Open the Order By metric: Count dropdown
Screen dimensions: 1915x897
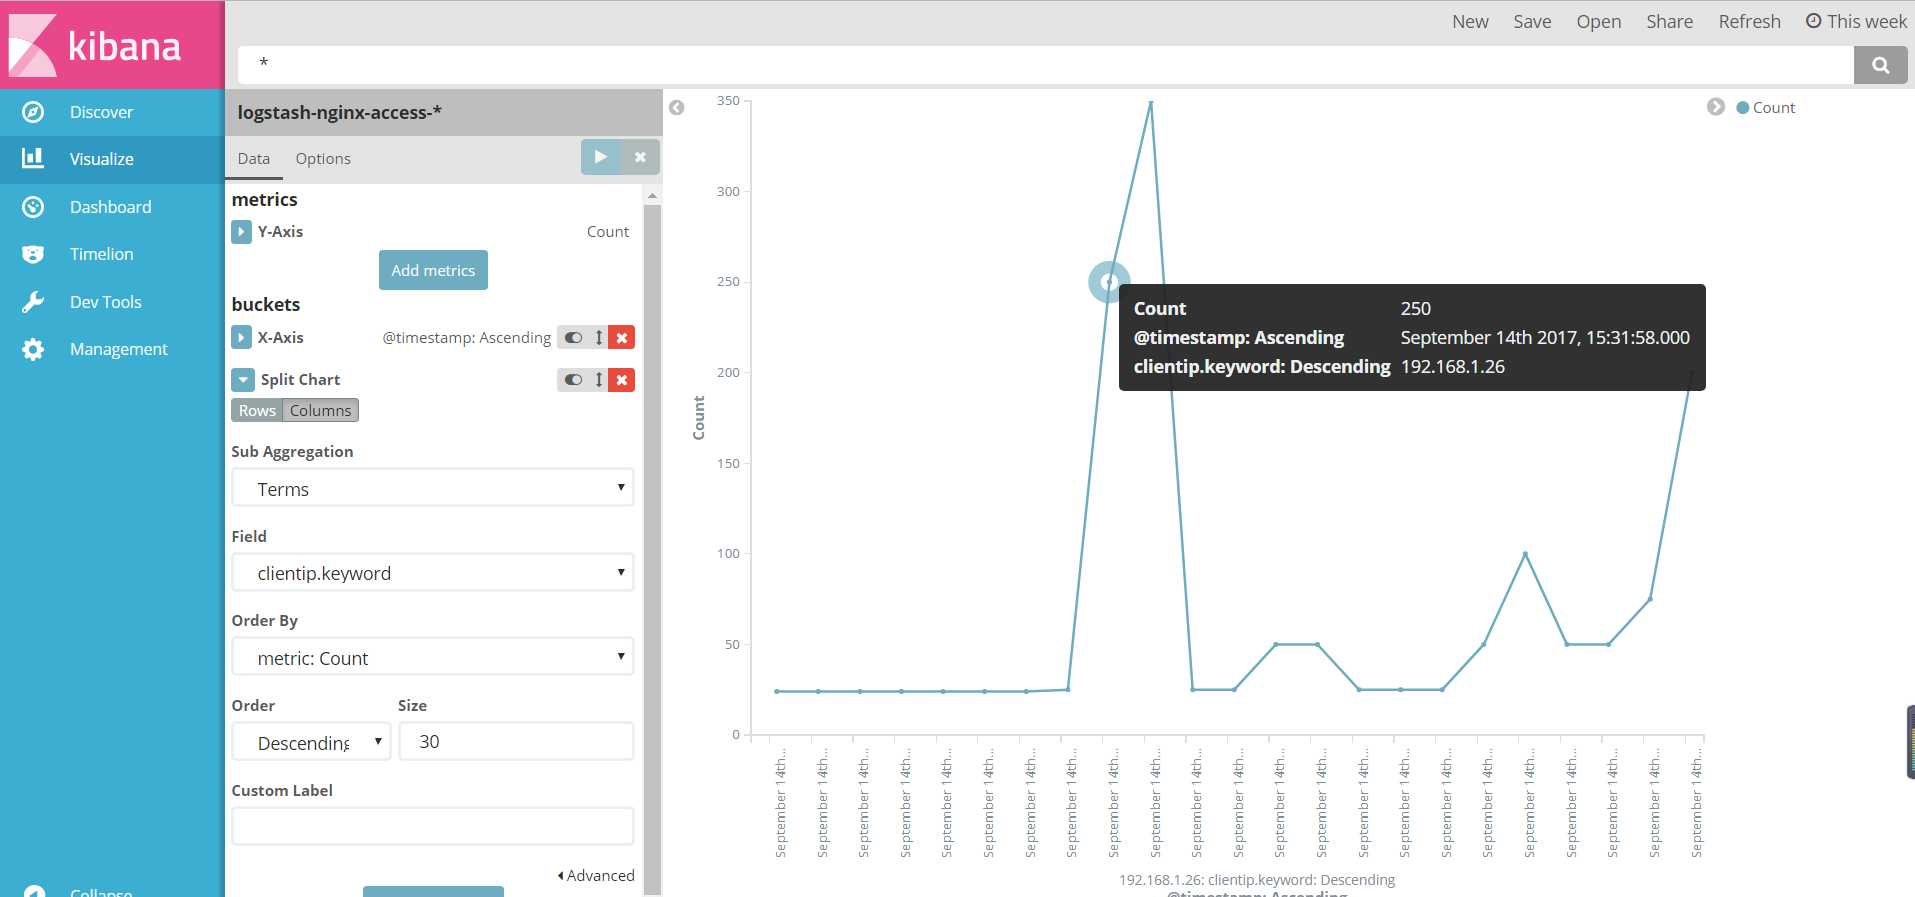pyautogui.click(x=433, y=657)
